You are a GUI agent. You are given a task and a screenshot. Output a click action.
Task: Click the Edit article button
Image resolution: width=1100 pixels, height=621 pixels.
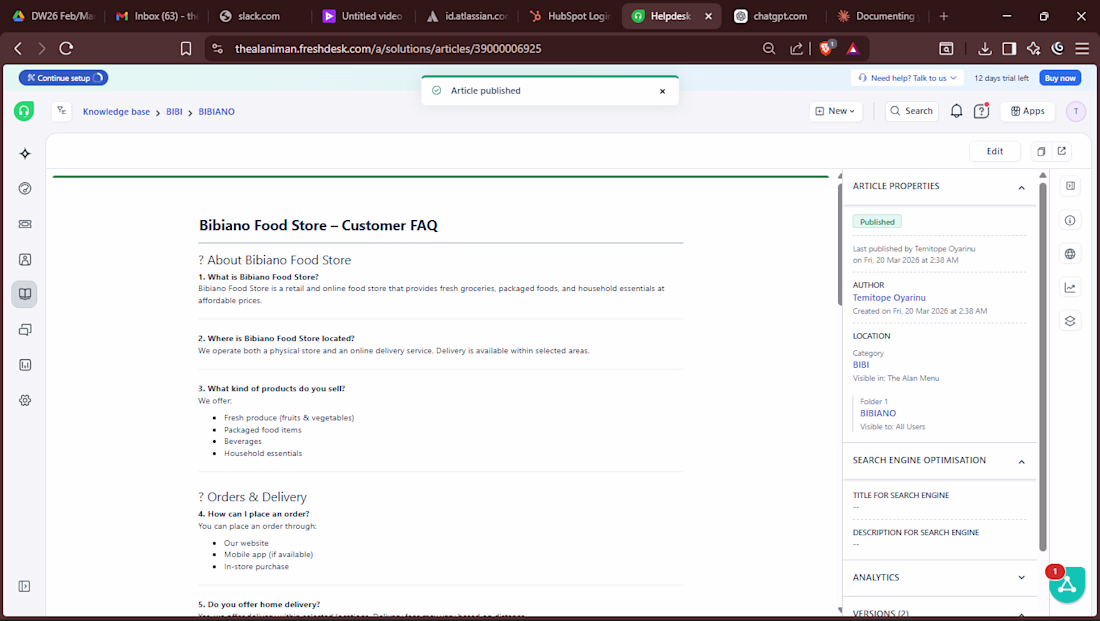pos(995,151)
